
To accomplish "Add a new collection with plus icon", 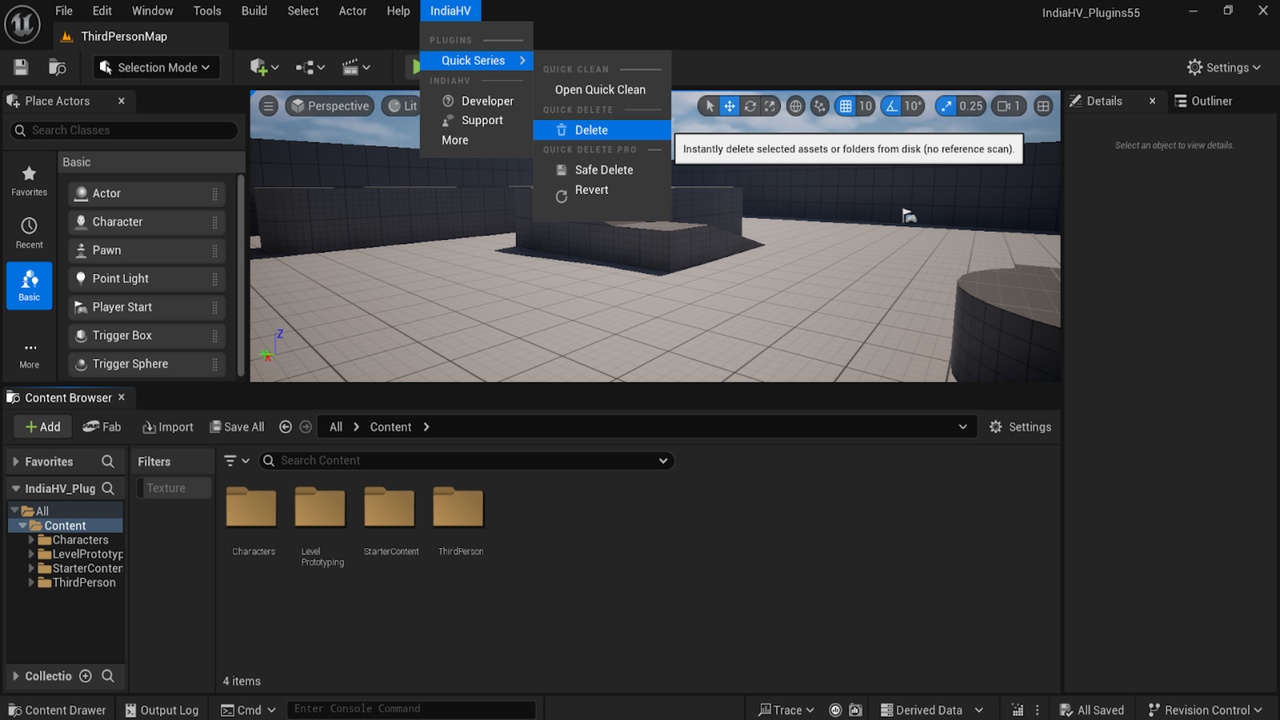I will click(x=85, y=676).
